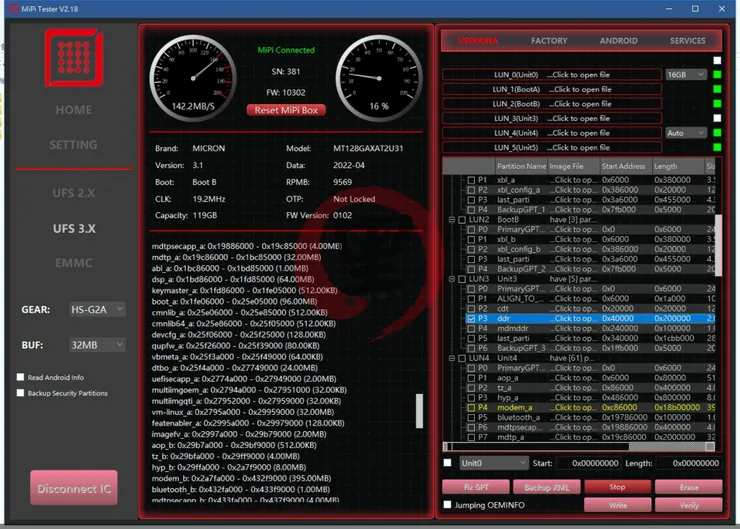Enable Backup Security Partitions checkbox
The height and width of the screenshot is (529, 740).
point(20,393)
